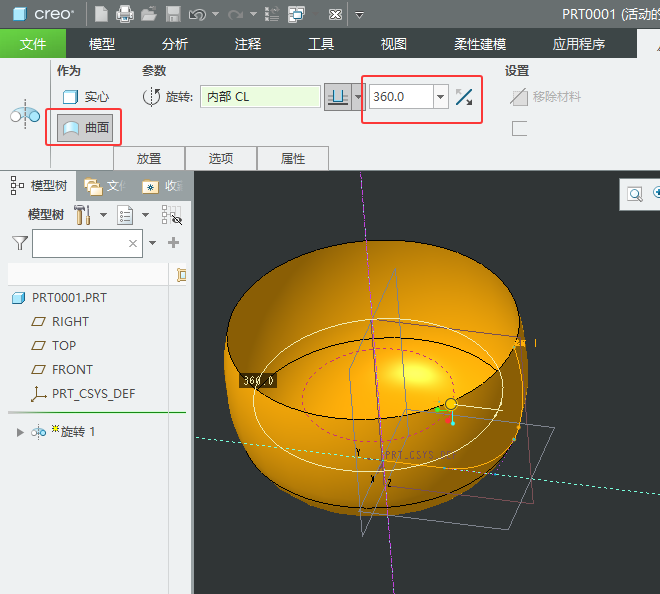Click the New file icon in quick access toolbar
Screen dimensions: 660x594
(101, 14)
